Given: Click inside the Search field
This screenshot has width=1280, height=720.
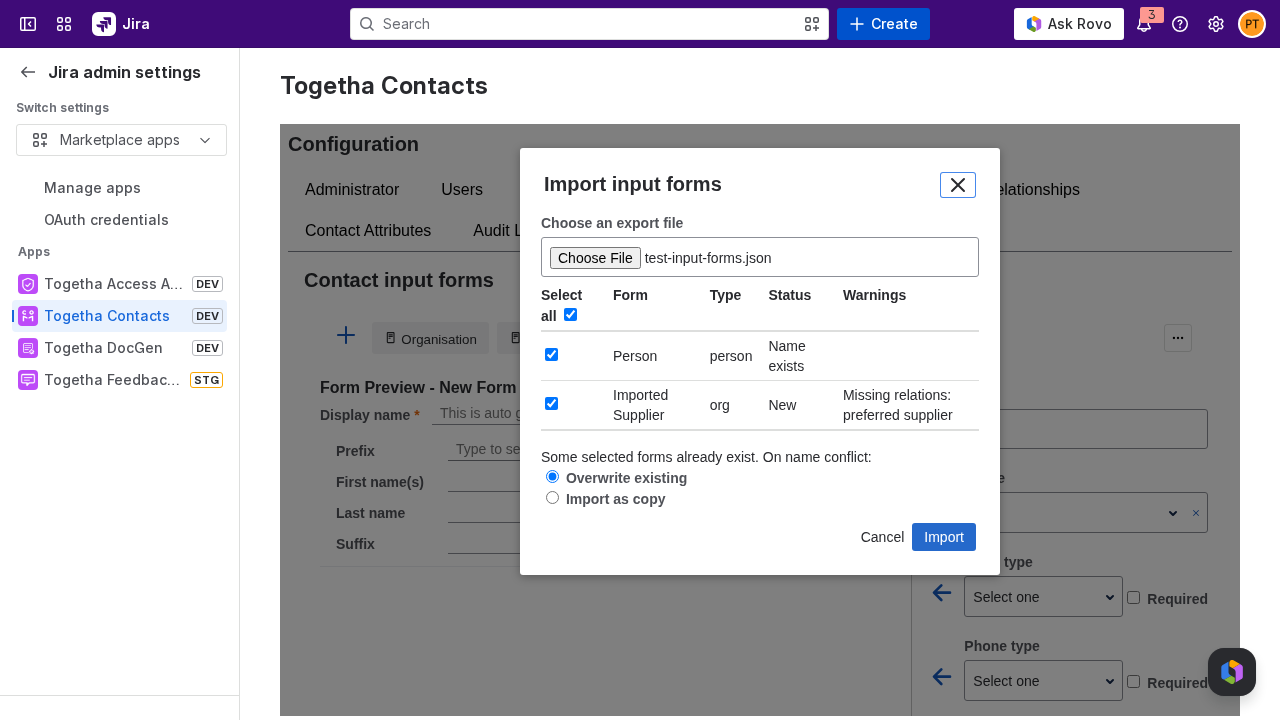Looking at the screenshot, I should [x=589, y=24].
